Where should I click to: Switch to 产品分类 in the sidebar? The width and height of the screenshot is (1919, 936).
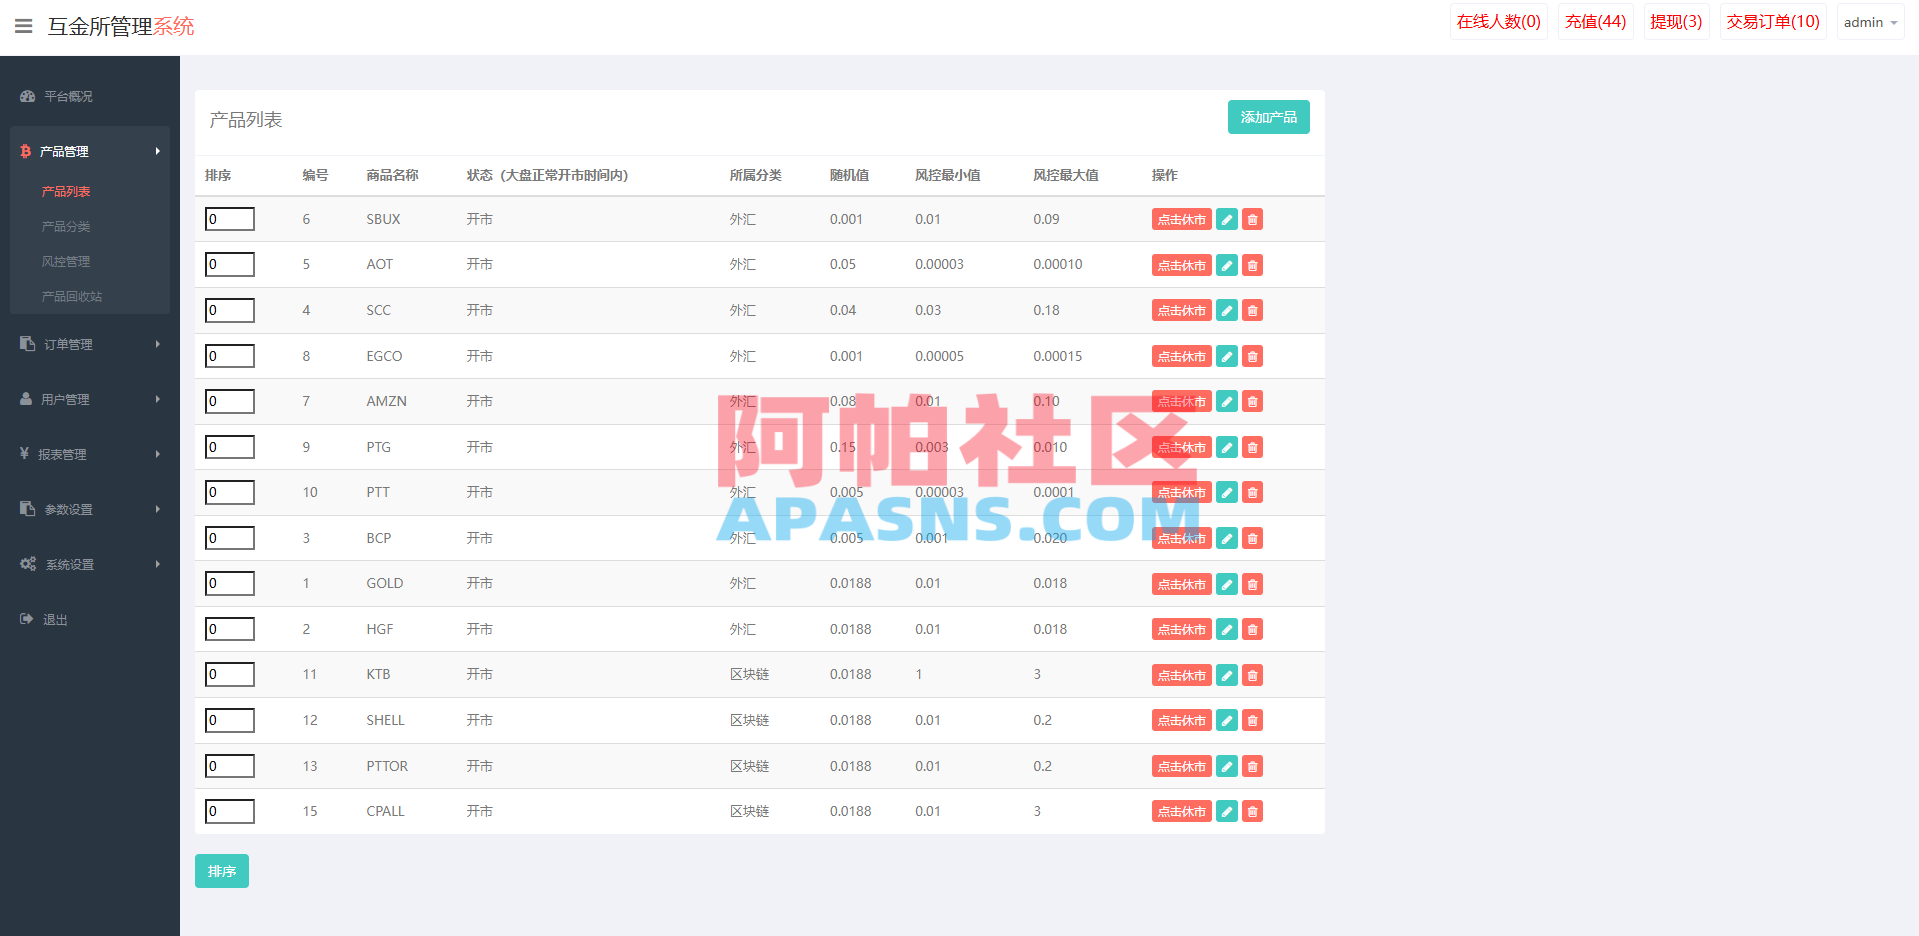point(65,226)
